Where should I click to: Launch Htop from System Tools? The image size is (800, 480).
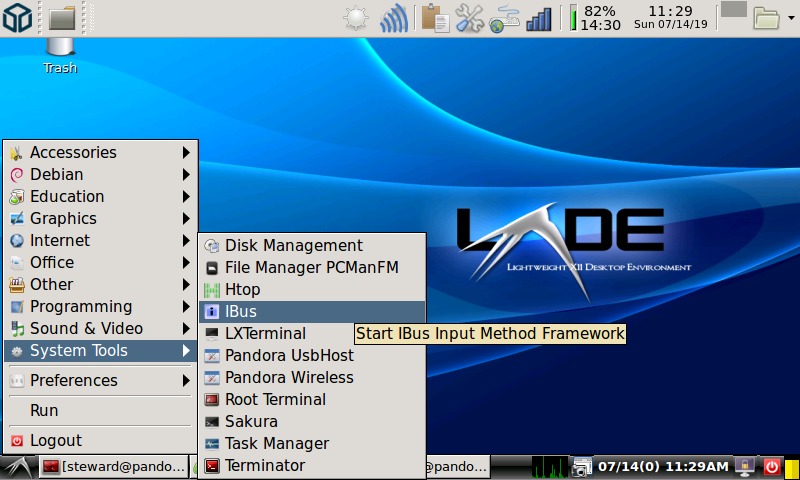point(312,289)
